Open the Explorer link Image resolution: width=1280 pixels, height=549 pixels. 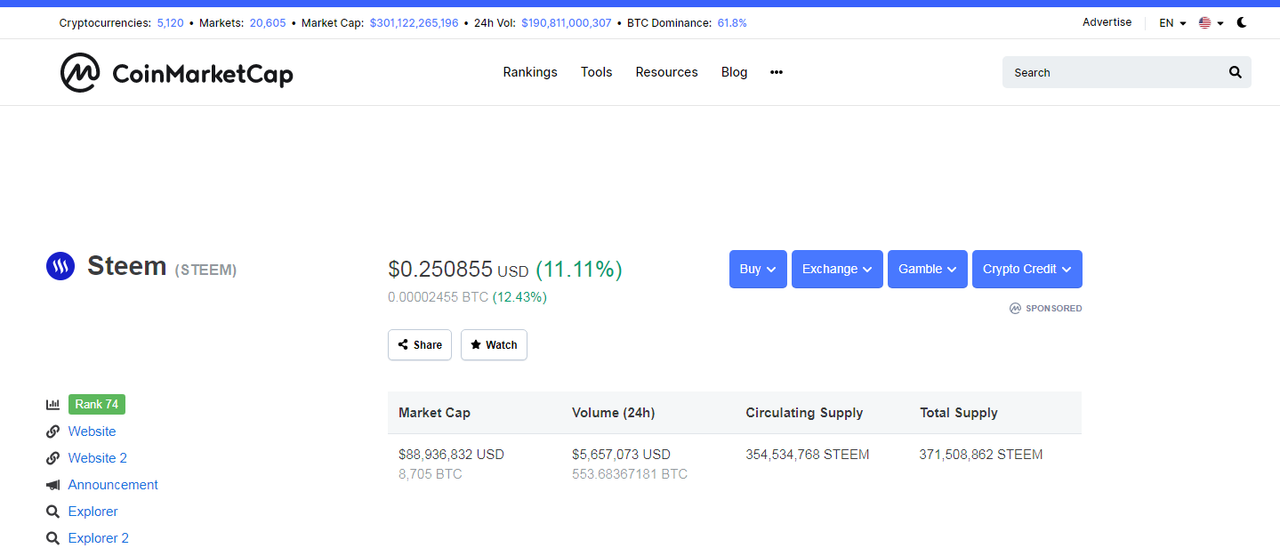93,511
